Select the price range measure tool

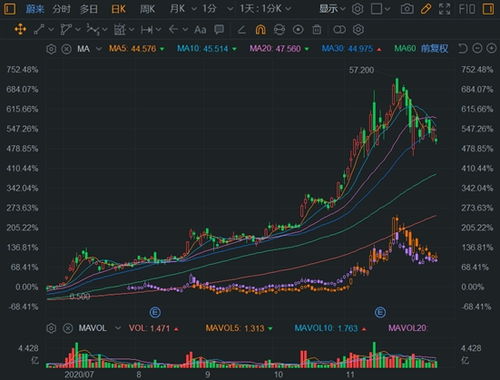point(147,30)
